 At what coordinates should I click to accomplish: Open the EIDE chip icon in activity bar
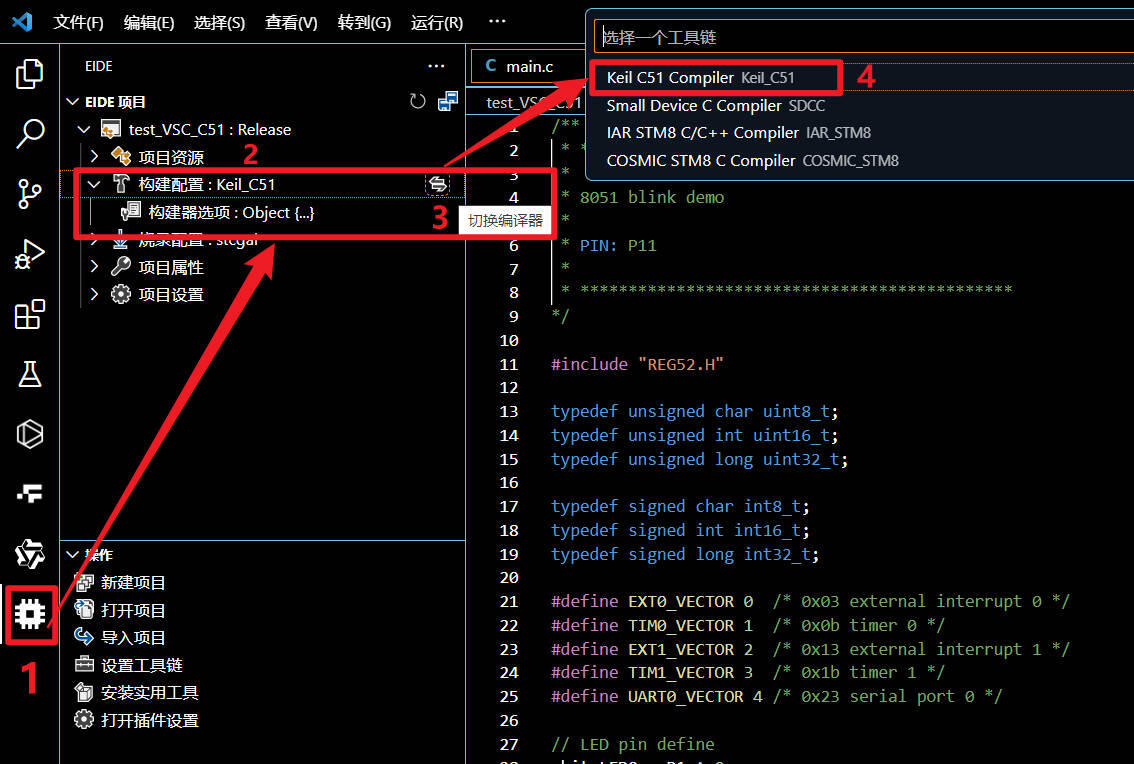click(x=30, y=614)
